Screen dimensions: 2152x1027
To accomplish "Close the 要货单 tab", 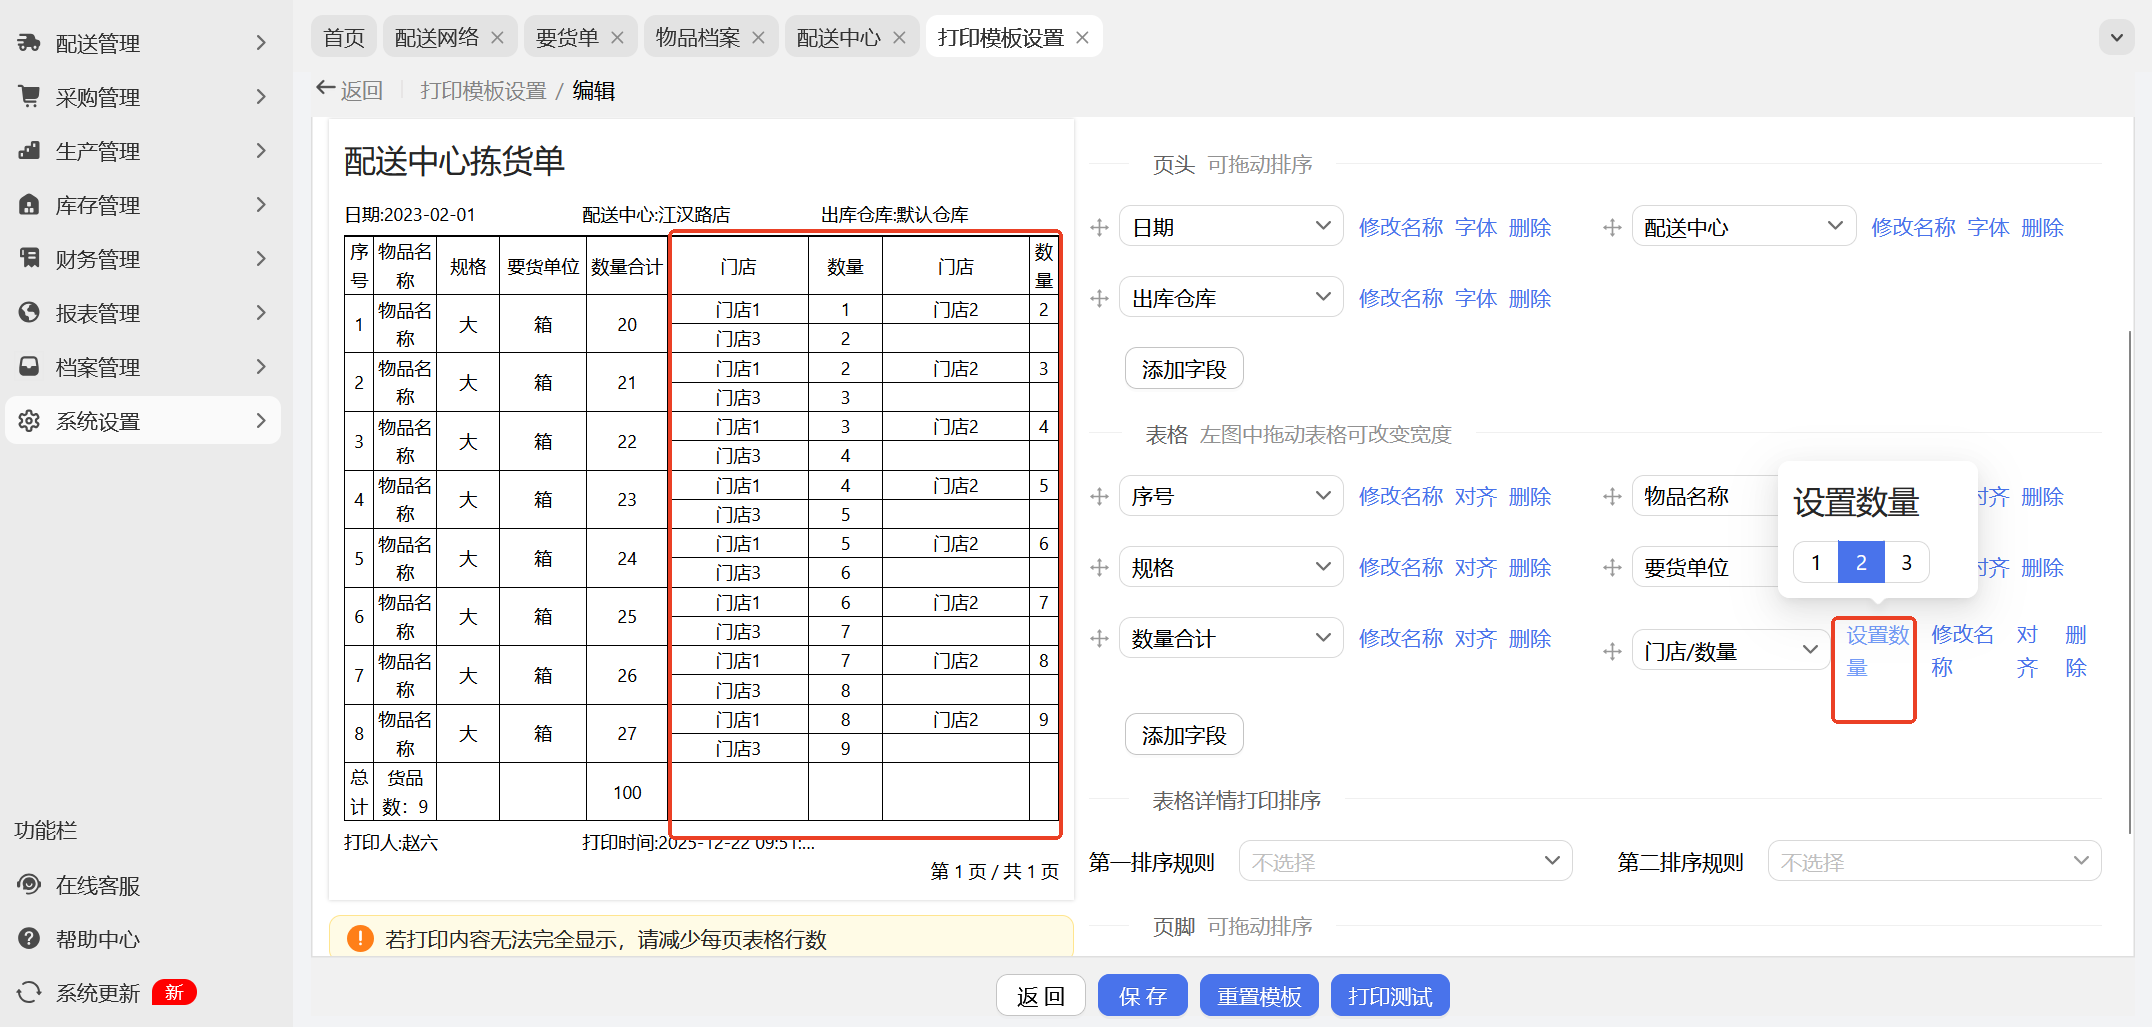I will (x=617, y=38).
